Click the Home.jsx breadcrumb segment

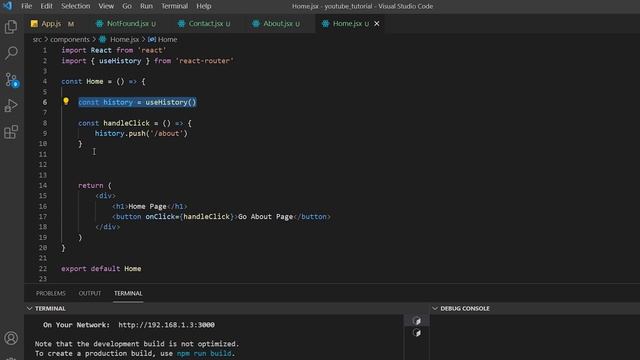tap(124, 40)
